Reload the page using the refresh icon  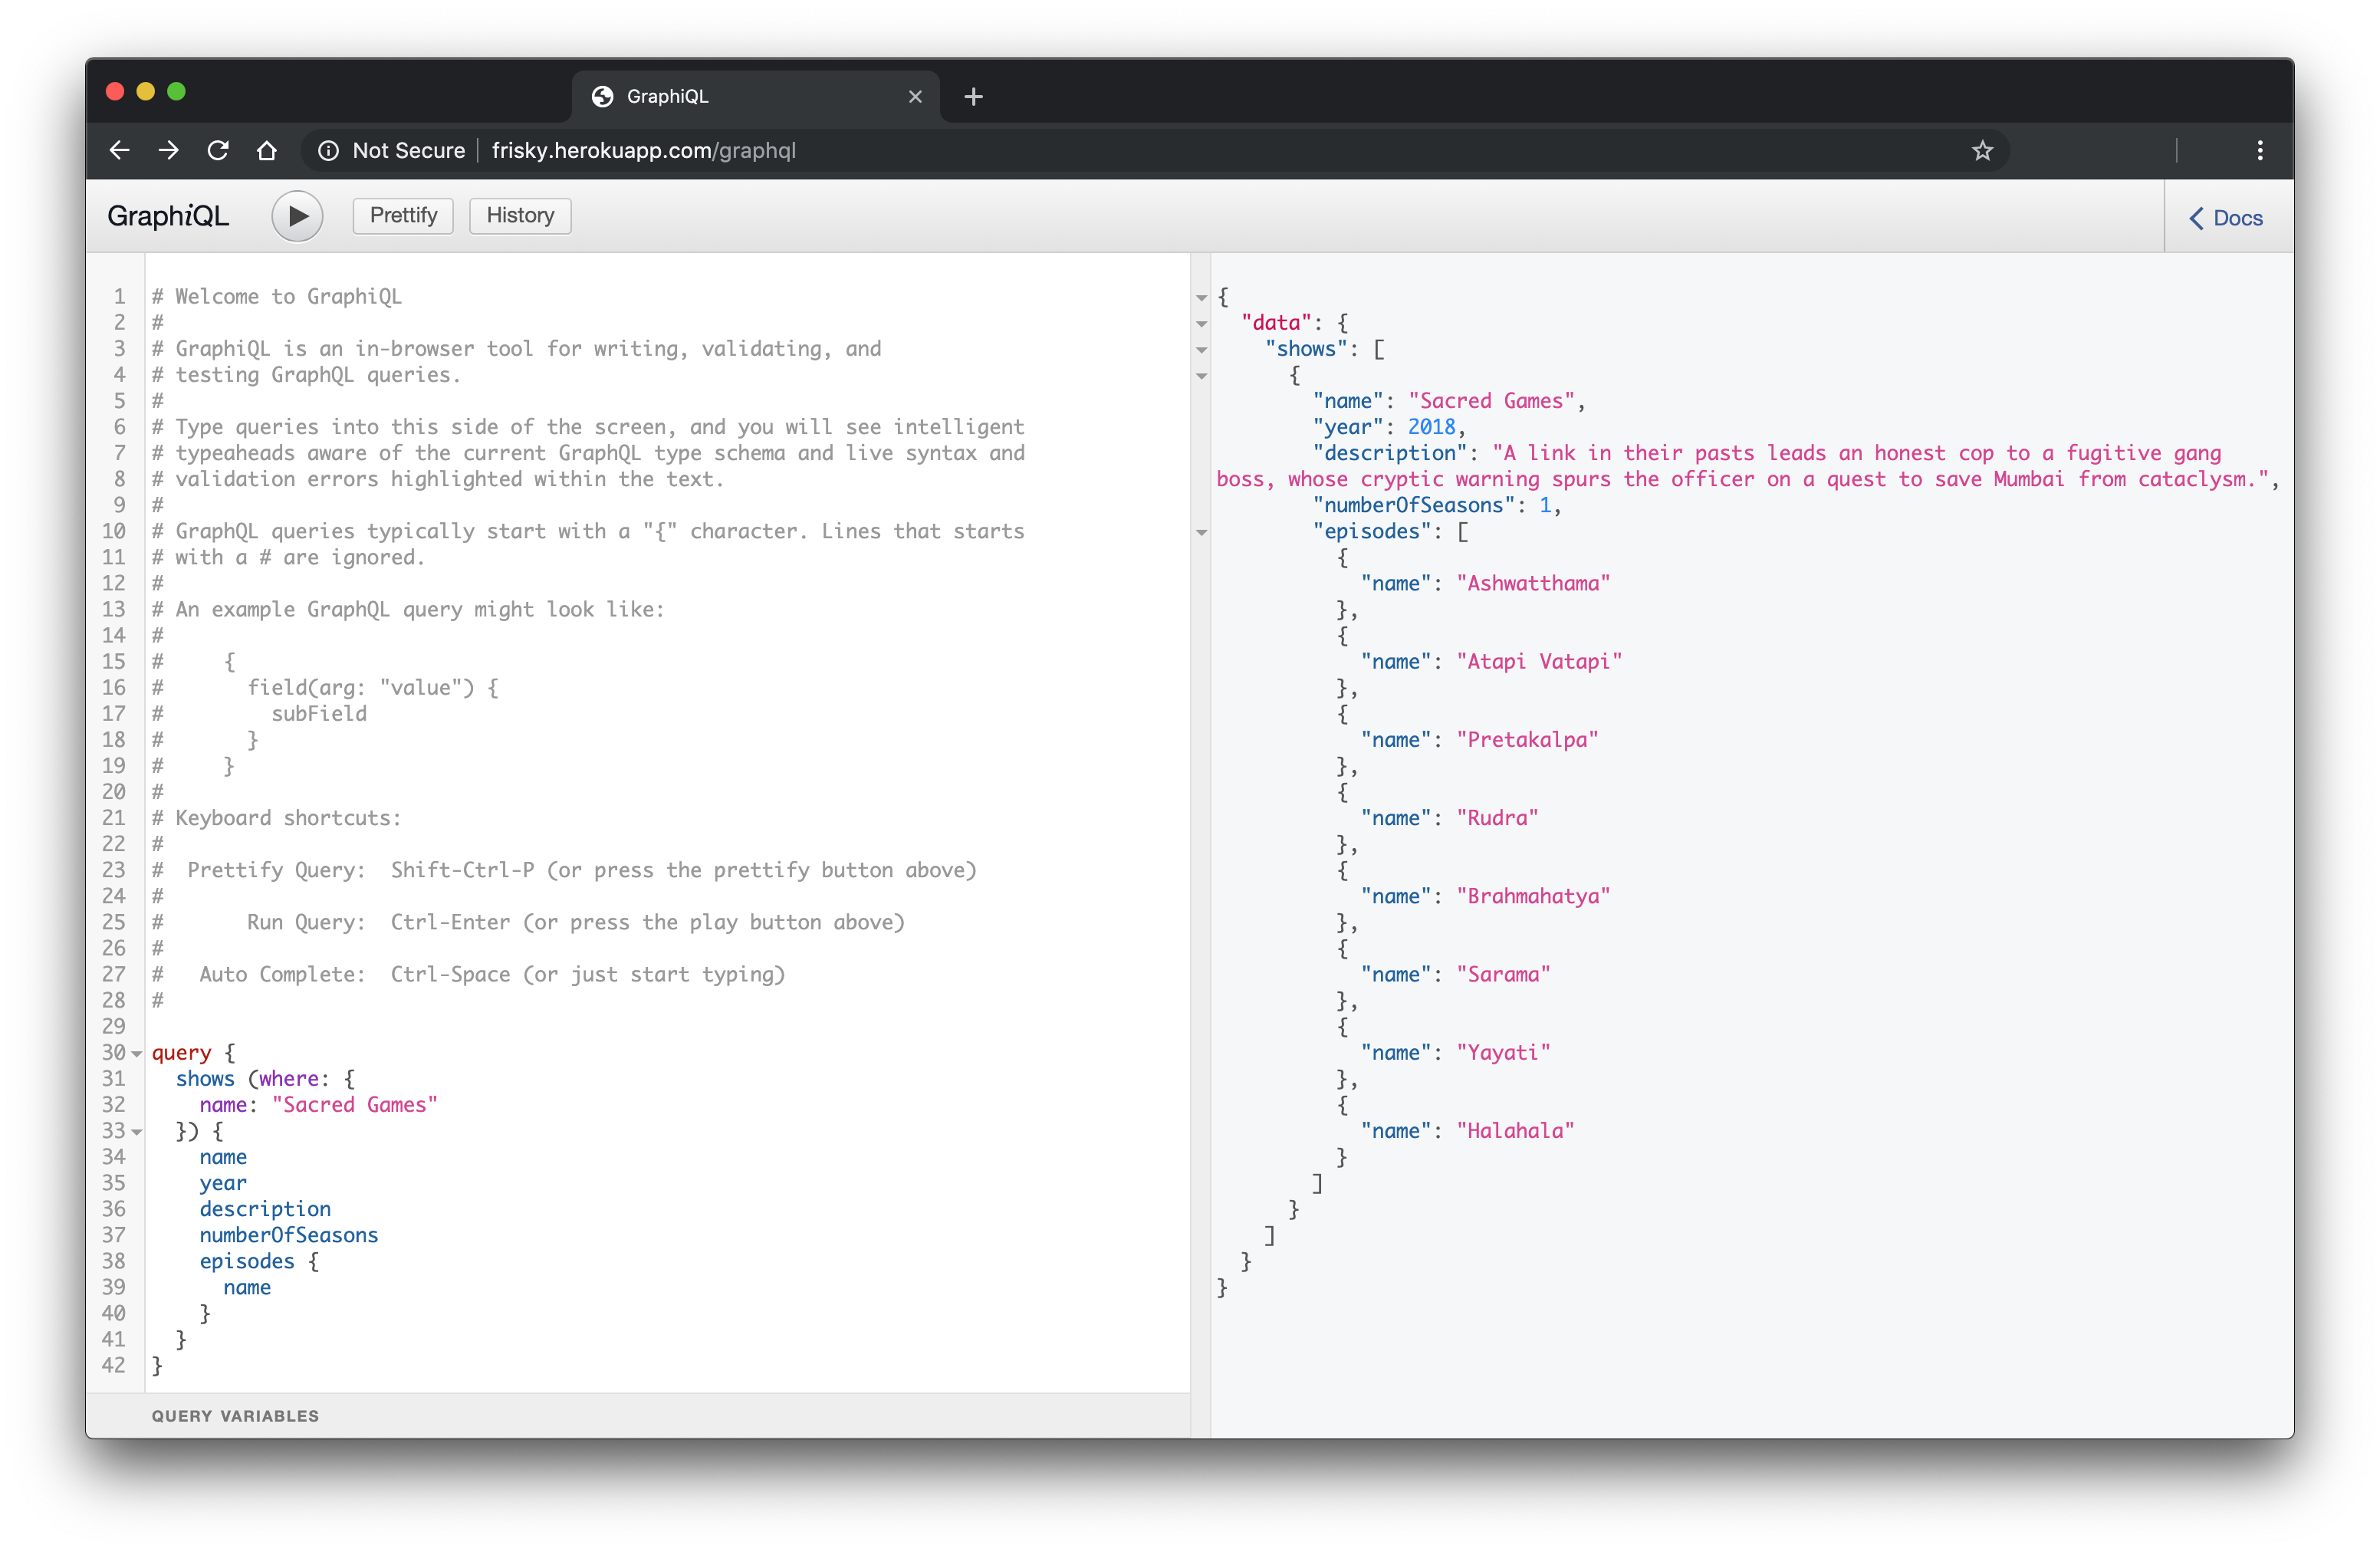[218, 151]
